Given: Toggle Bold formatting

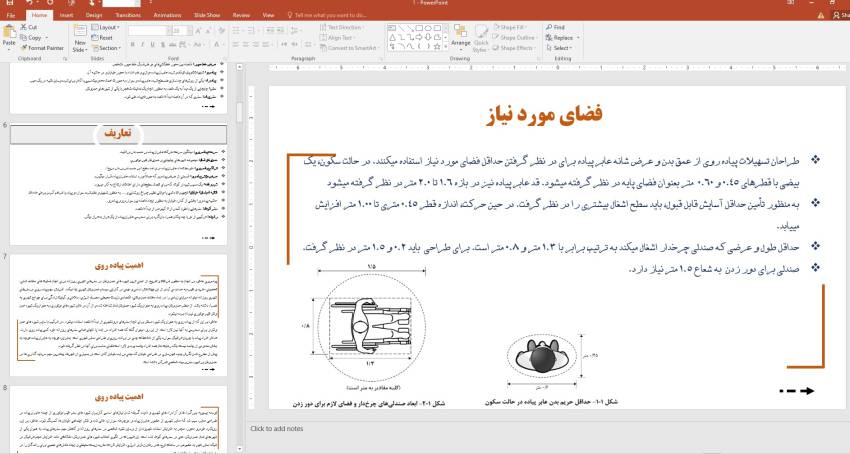Looking at the screenshot, I should (132, 44).
